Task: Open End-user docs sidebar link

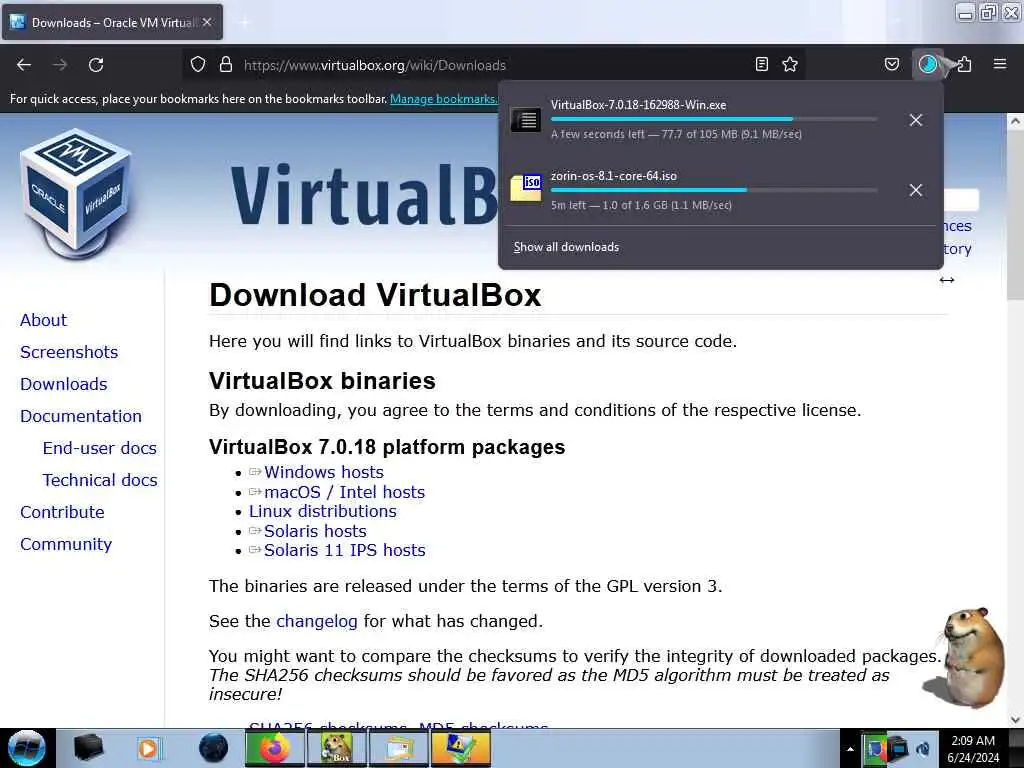Action: pyautogui.click(x=99, y=448)
